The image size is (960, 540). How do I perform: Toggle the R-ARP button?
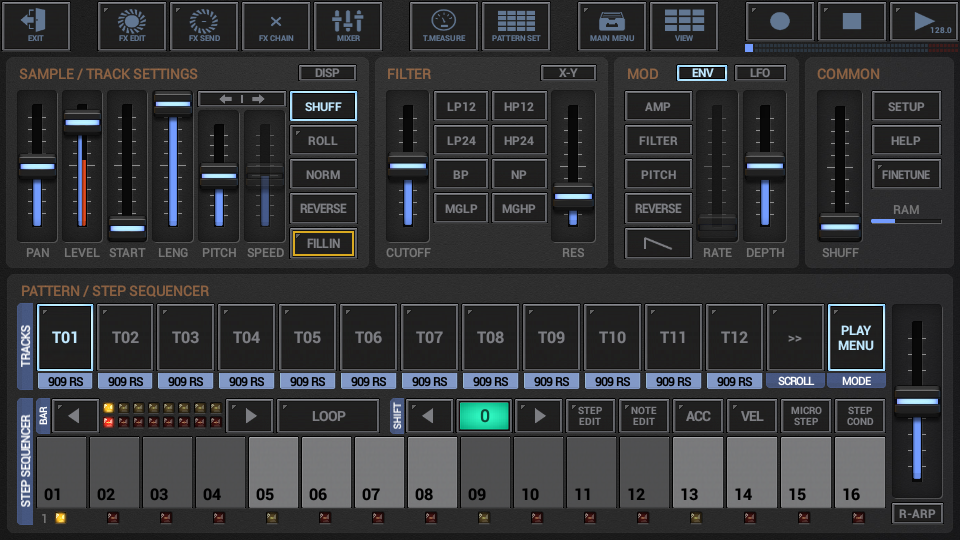917,514
